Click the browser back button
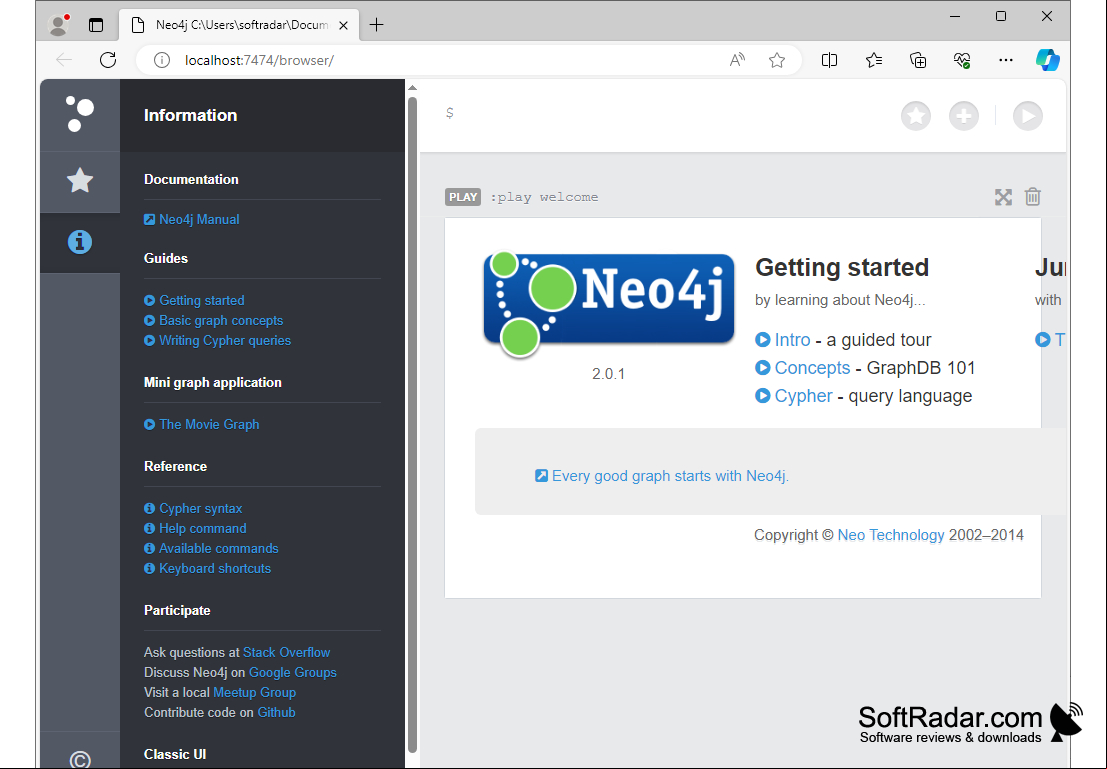Screen dimensions: 1107x769 click(x=64, y=60)
